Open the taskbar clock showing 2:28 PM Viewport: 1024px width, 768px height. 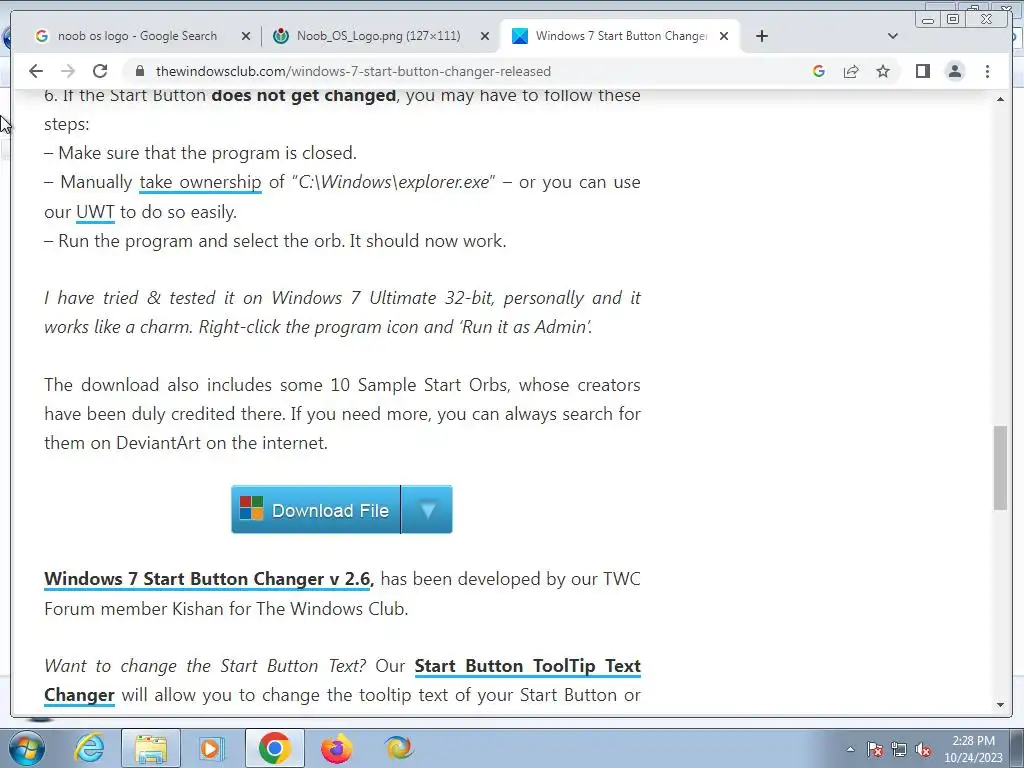click(973, 749)
